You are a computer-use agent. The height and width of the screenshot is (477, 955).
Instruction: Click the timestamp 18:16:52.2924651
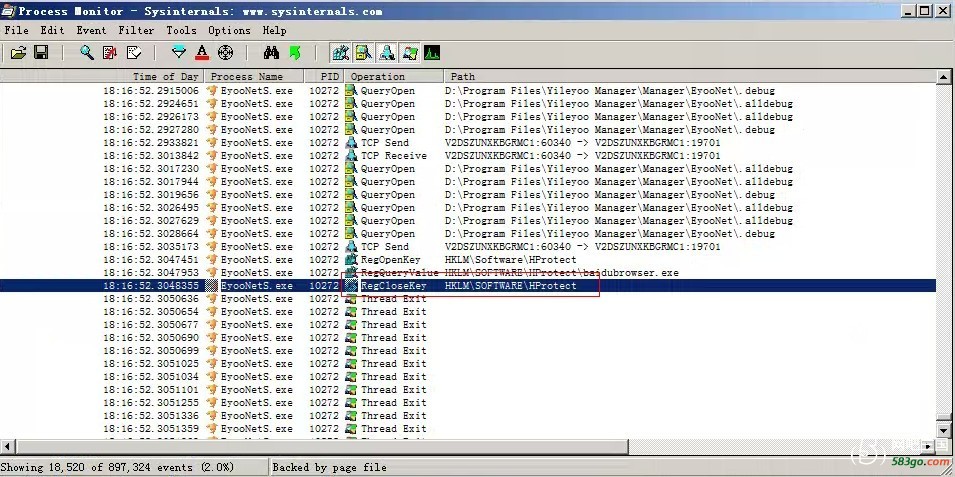click(150, 104)
